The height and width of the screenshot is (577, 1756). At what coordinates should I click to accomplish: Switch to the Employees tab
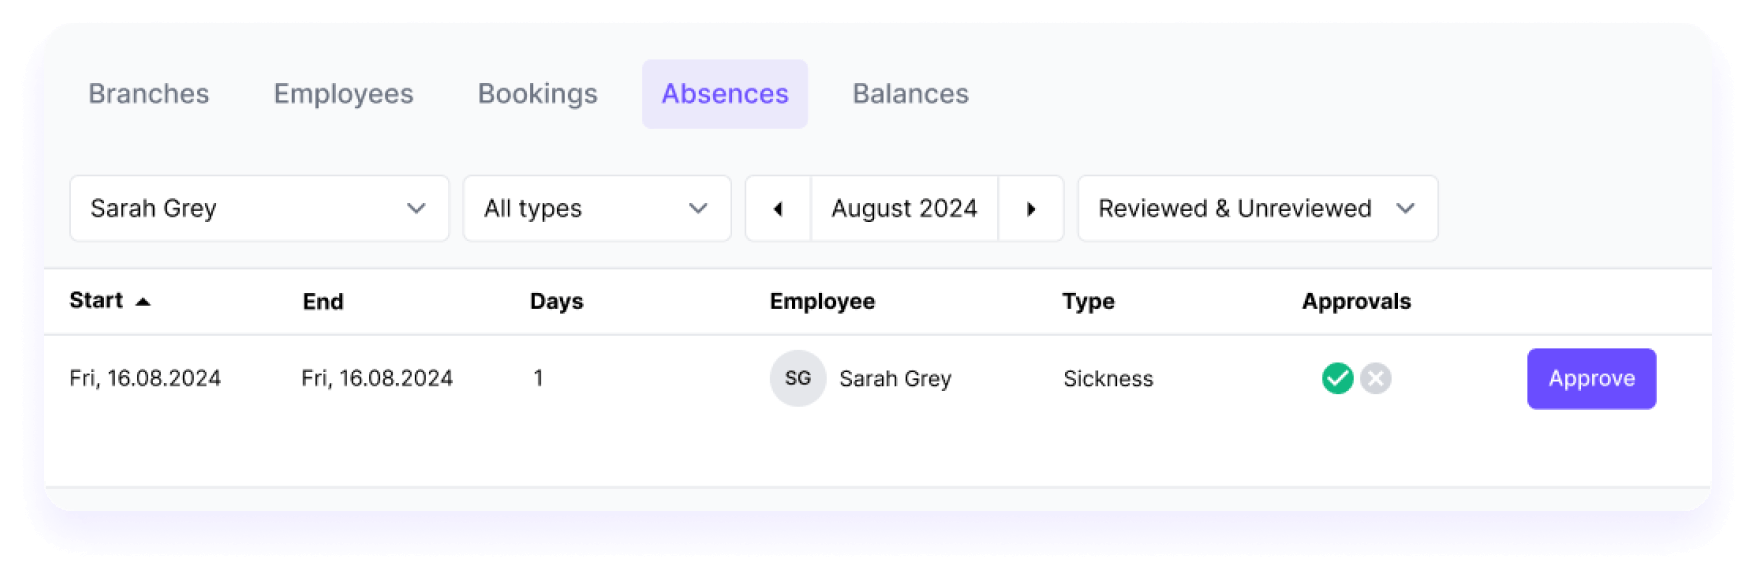[343, 93]
